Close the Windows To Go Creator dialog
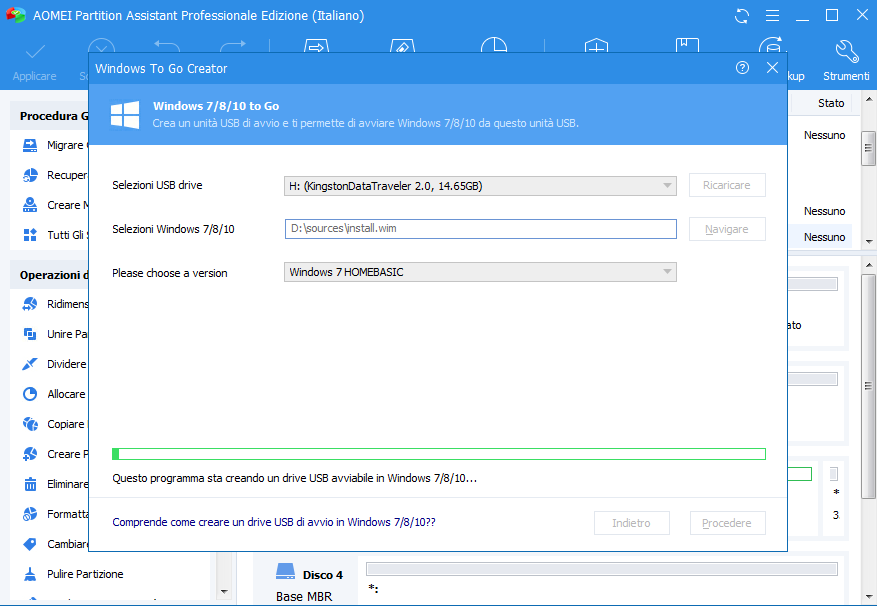The width and height of the screenshot is (877, 606). [772, 68]
